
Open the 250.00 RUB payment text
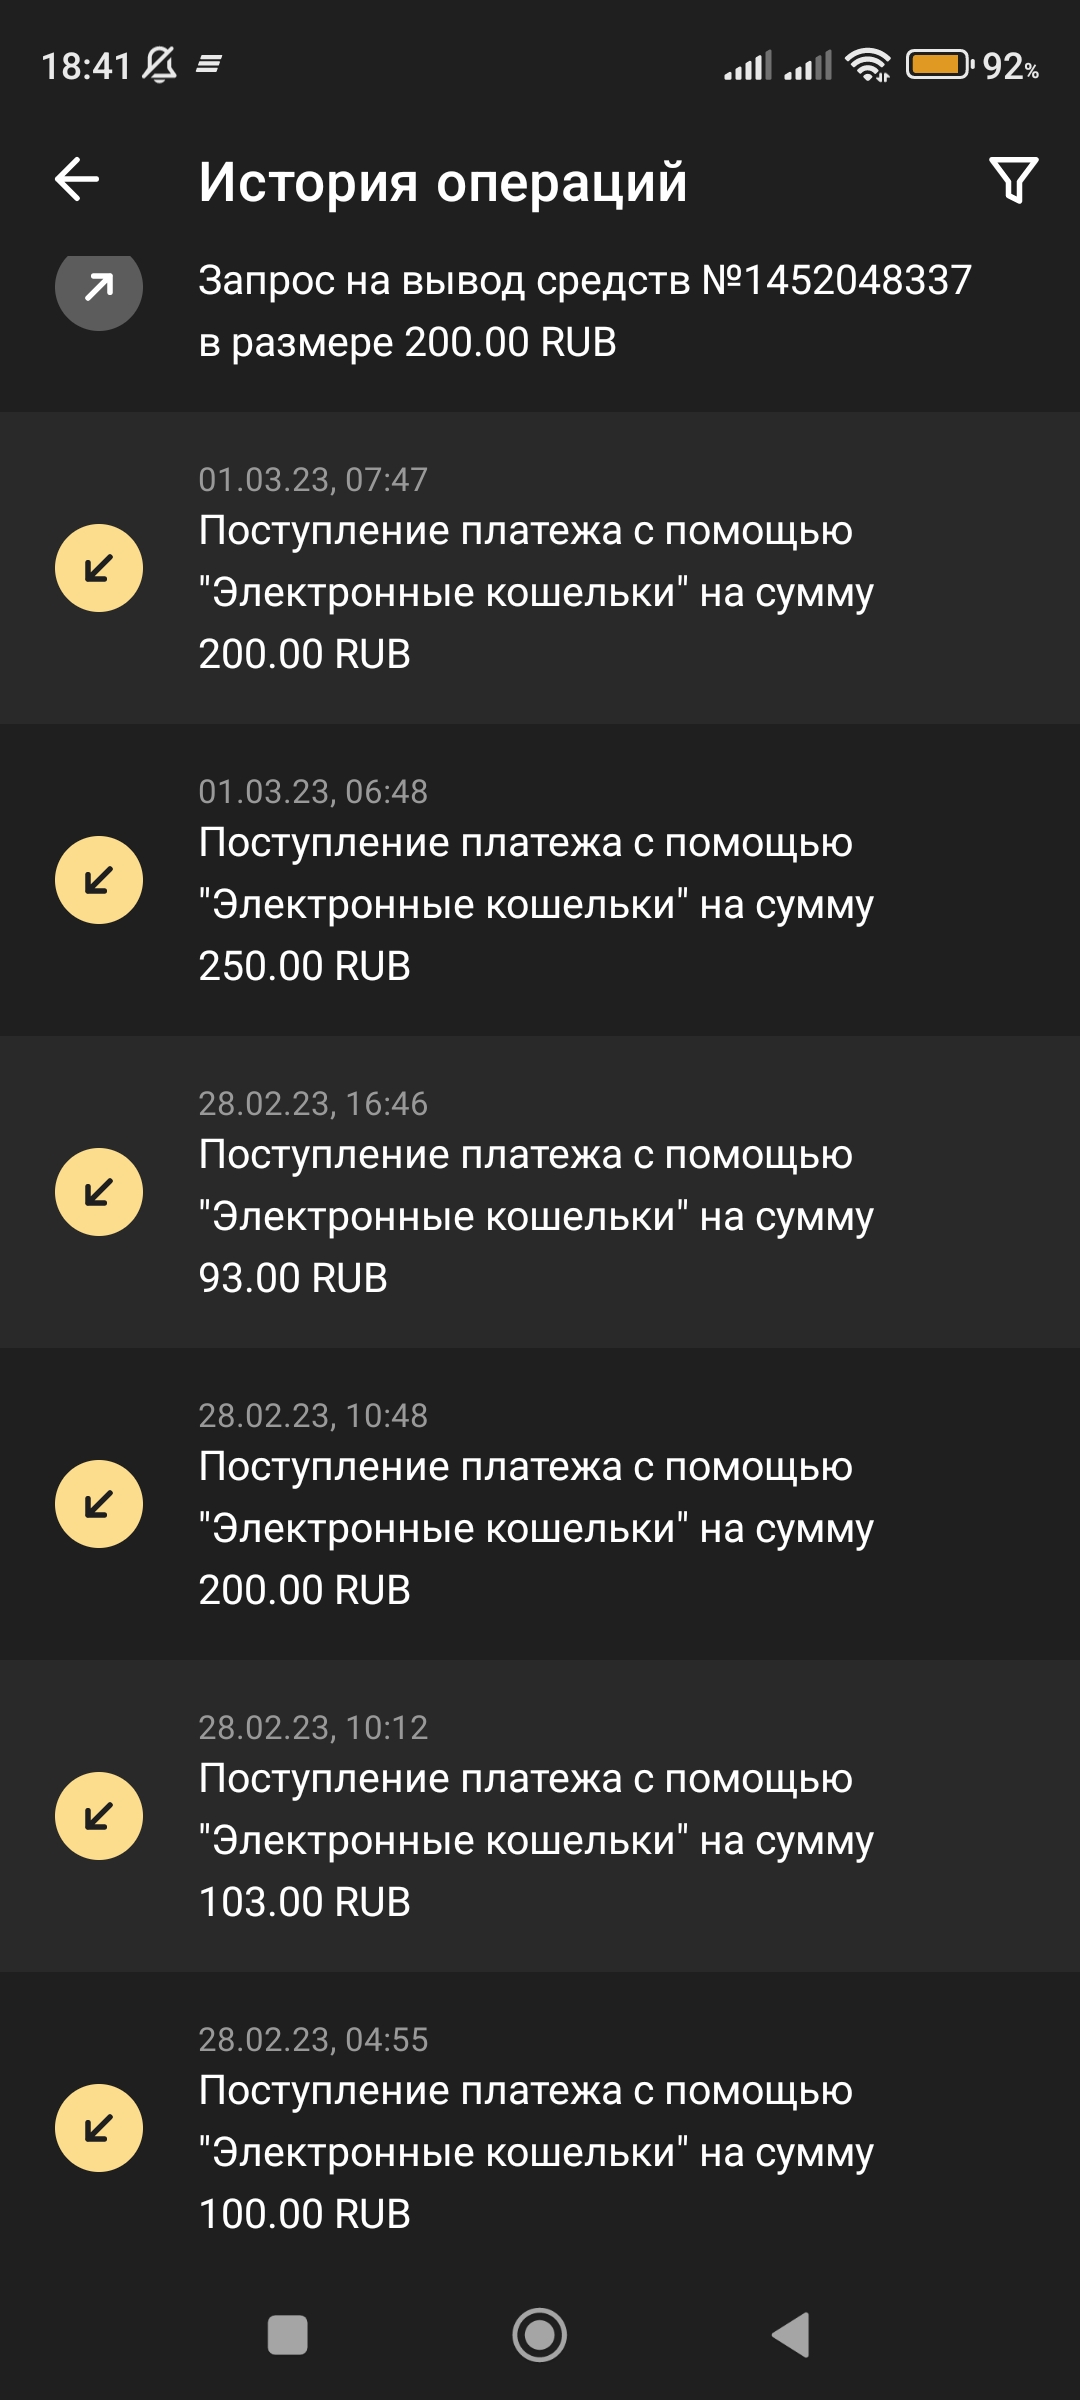click(x=535, y=904)
